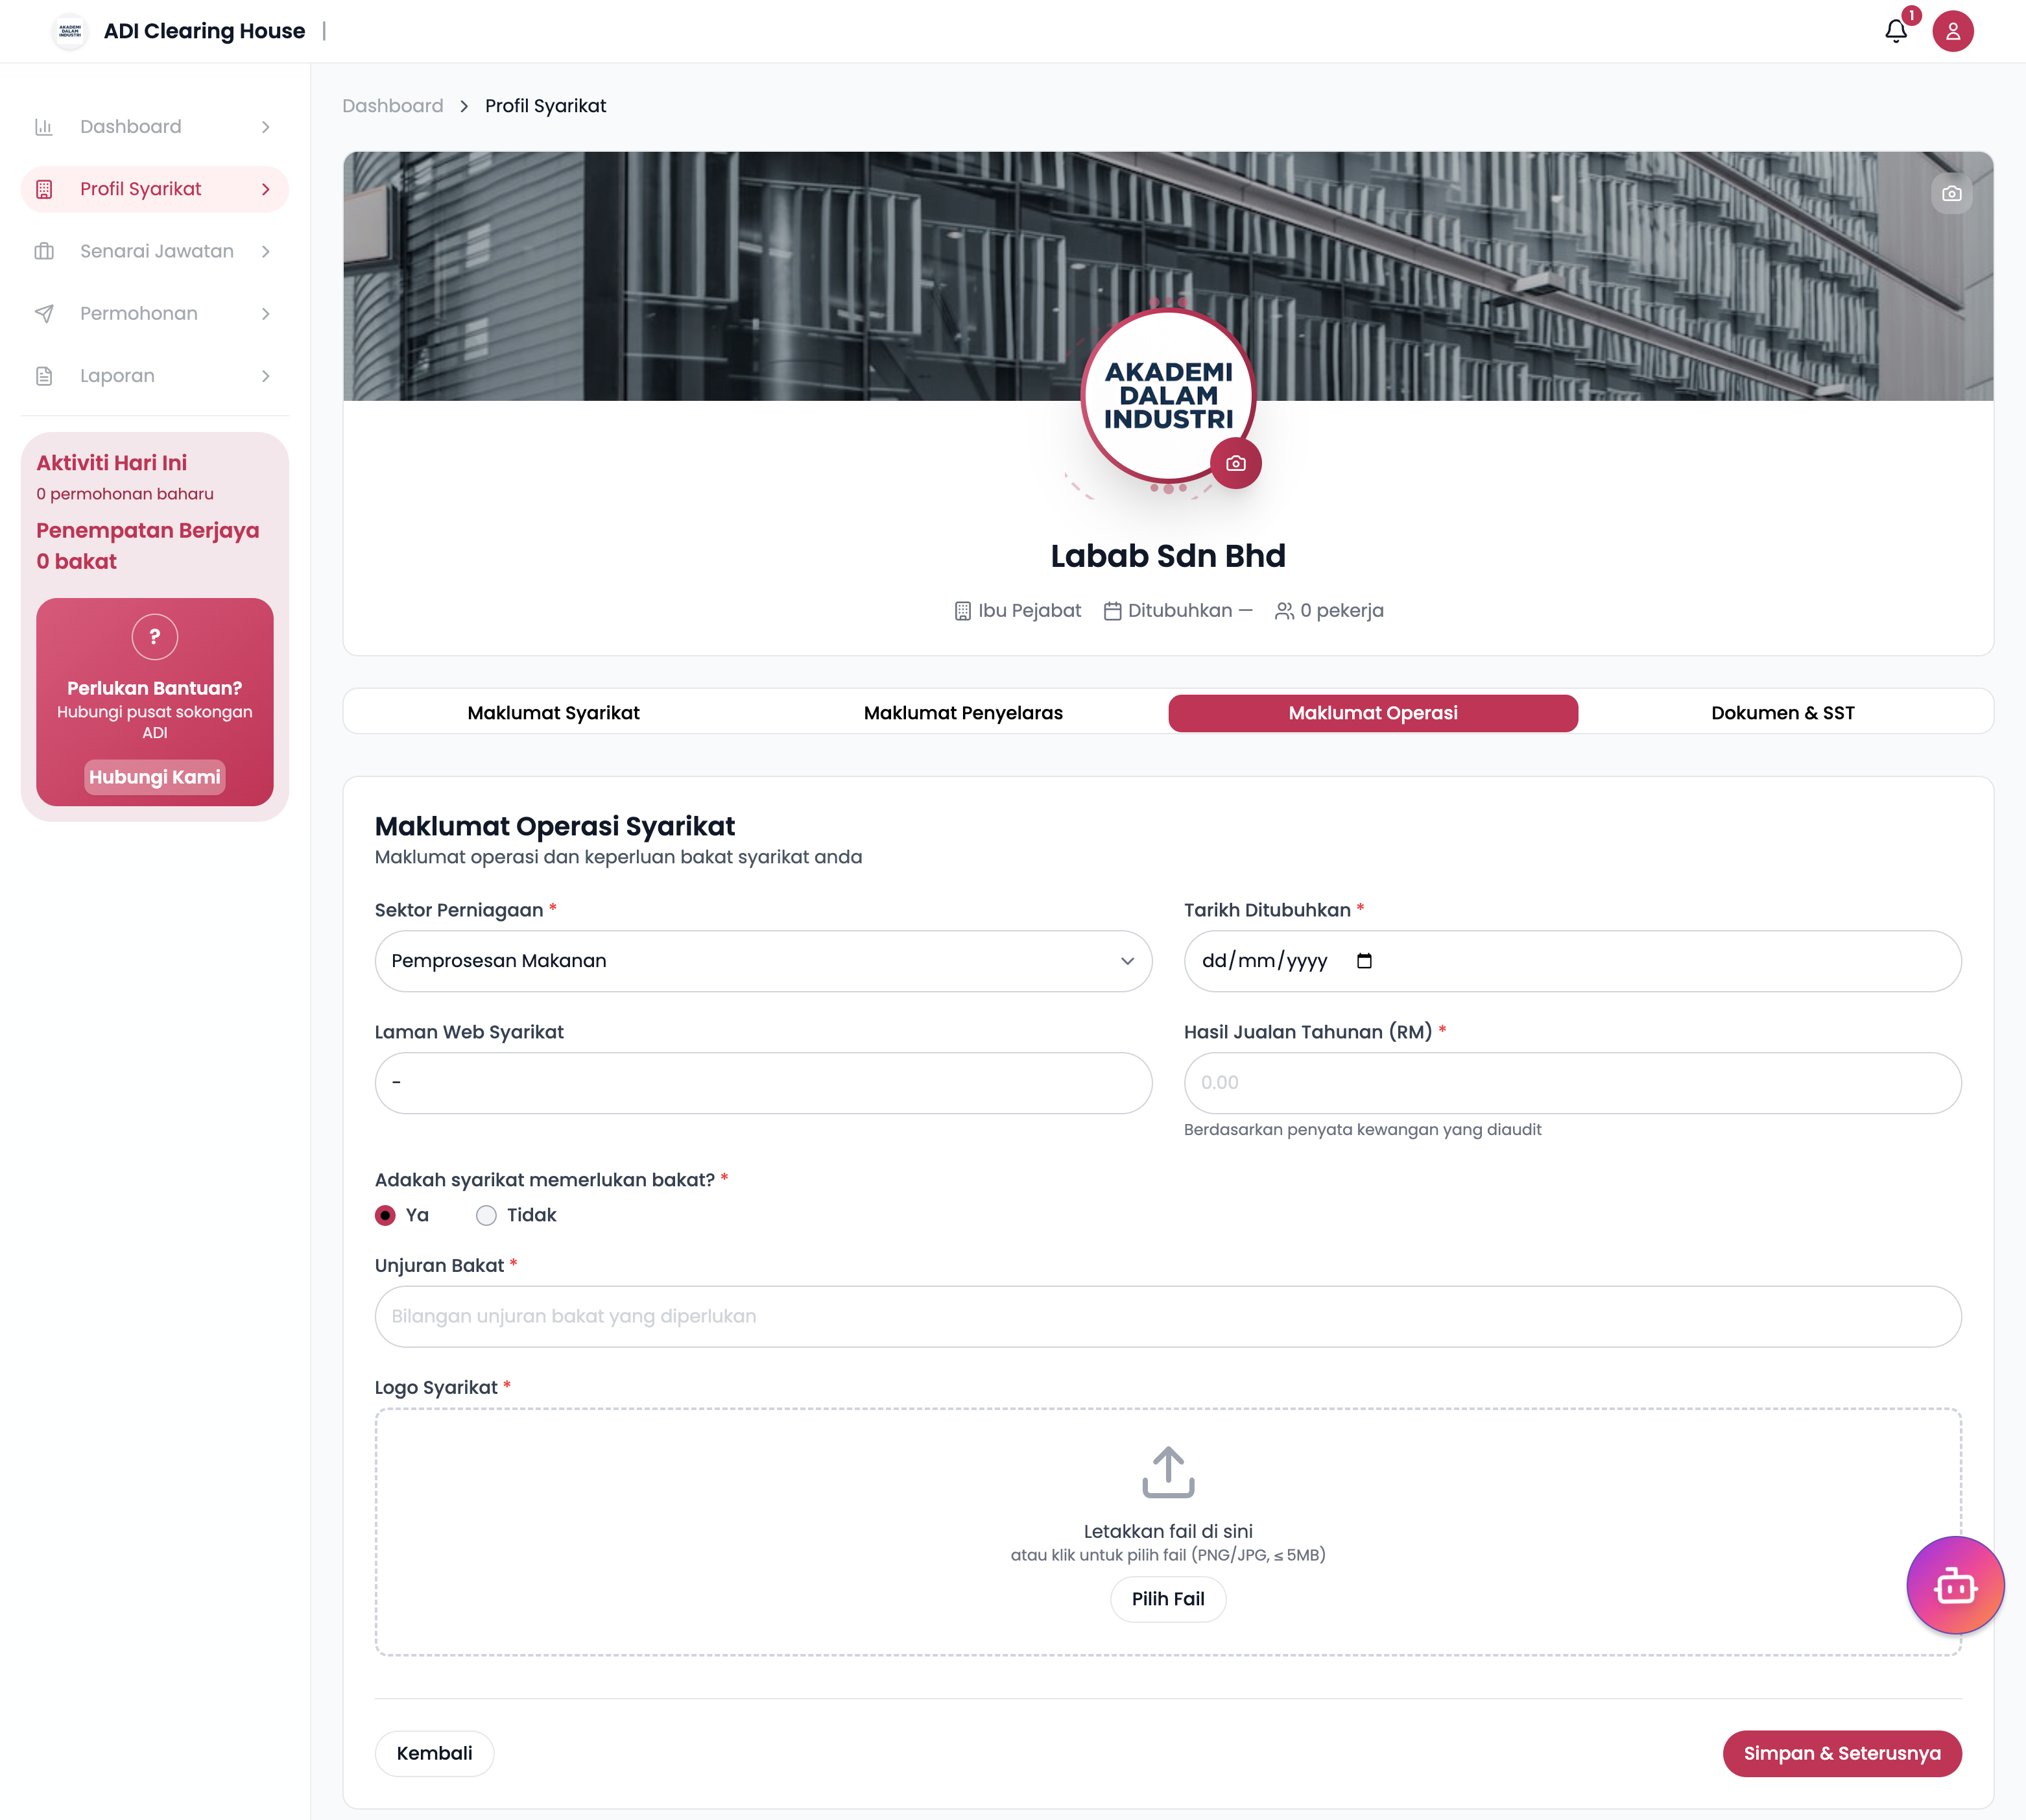Click the Dashboard breadcrumb link

[x=392, y=106]
